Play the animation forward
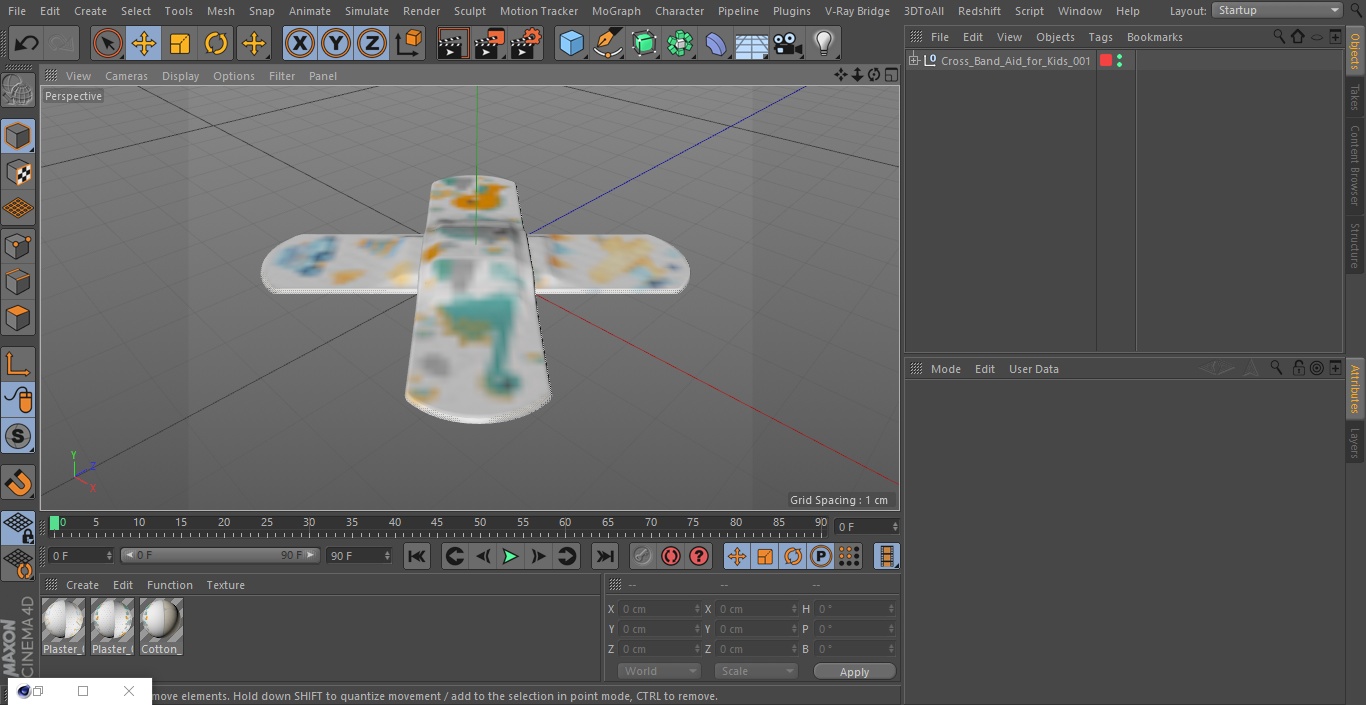 click(x=510, y=556)
